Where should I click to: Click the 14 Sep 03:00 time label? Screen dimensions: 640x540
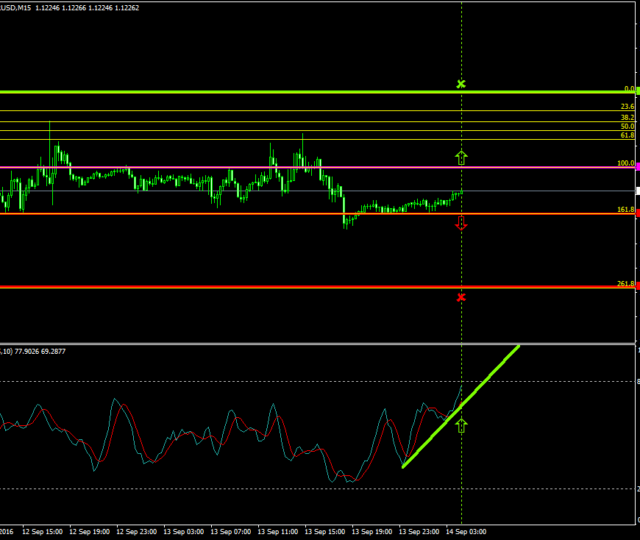pos(465,531)
